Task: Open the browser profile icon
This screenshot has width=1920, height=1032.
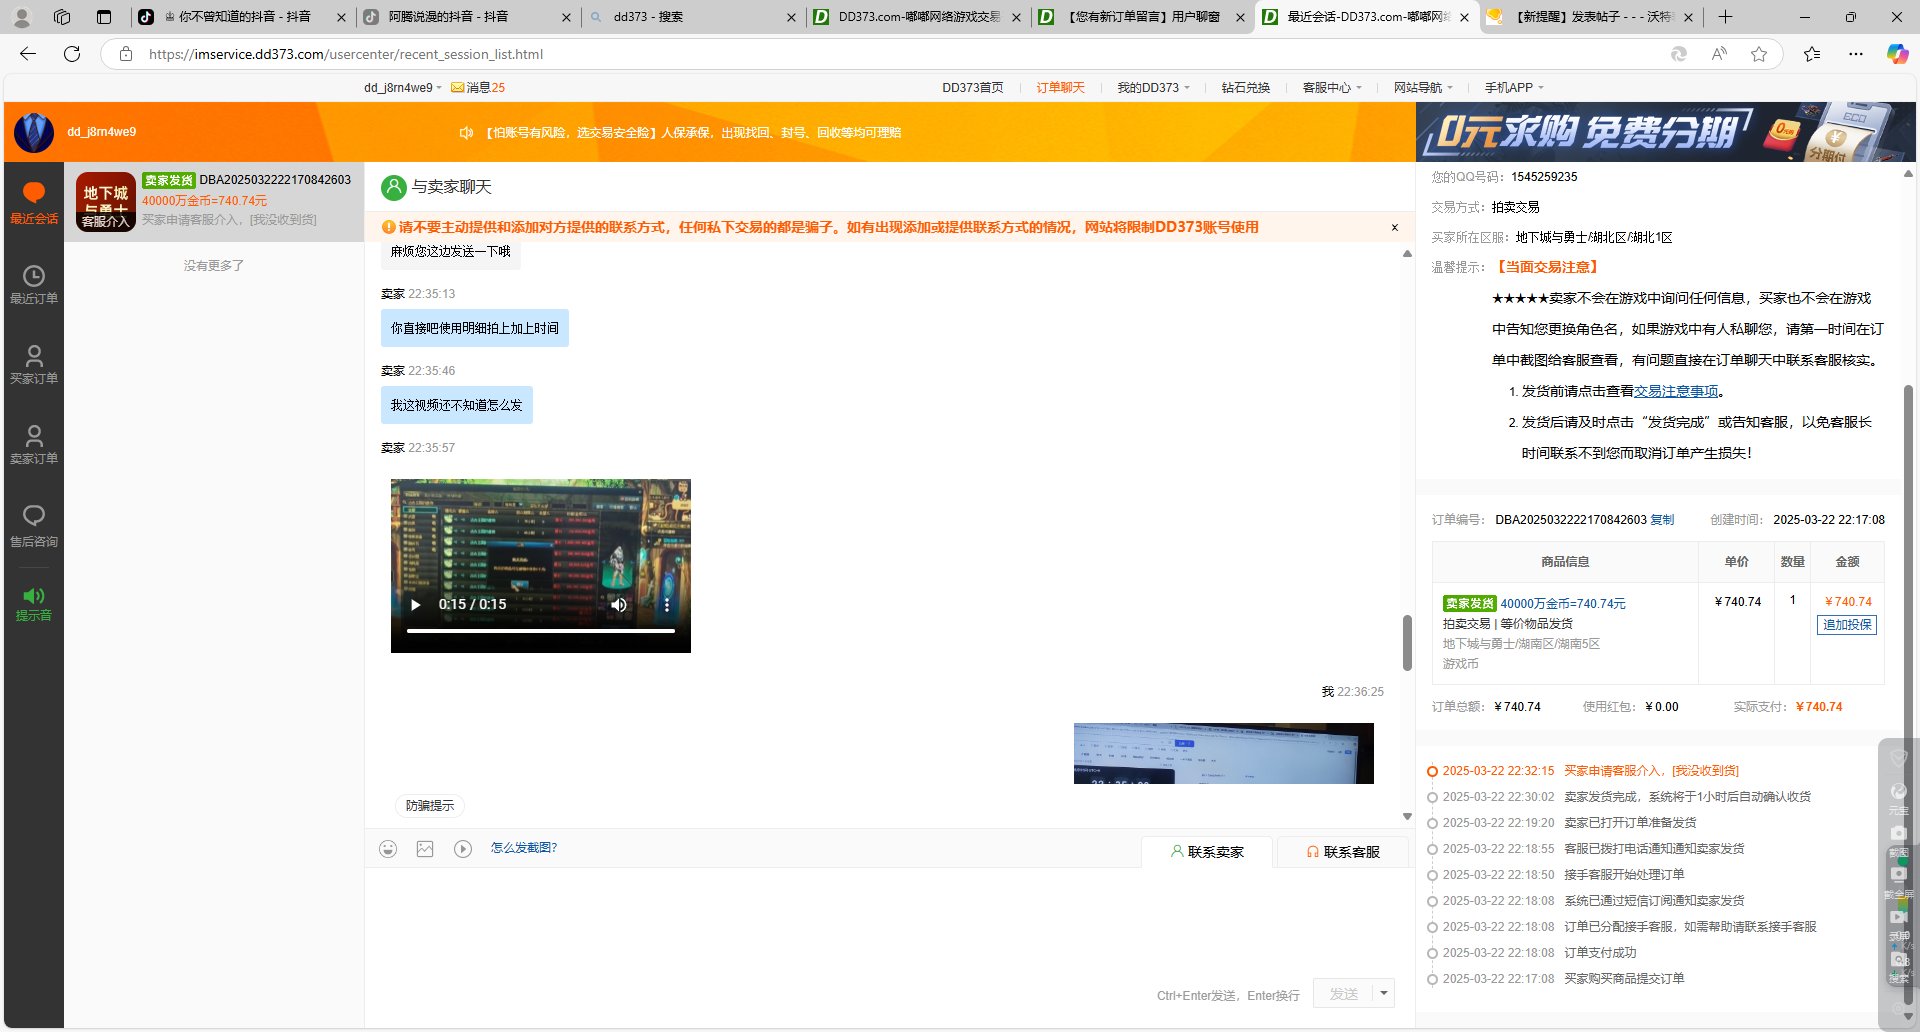Action: [x=22, y=17]
